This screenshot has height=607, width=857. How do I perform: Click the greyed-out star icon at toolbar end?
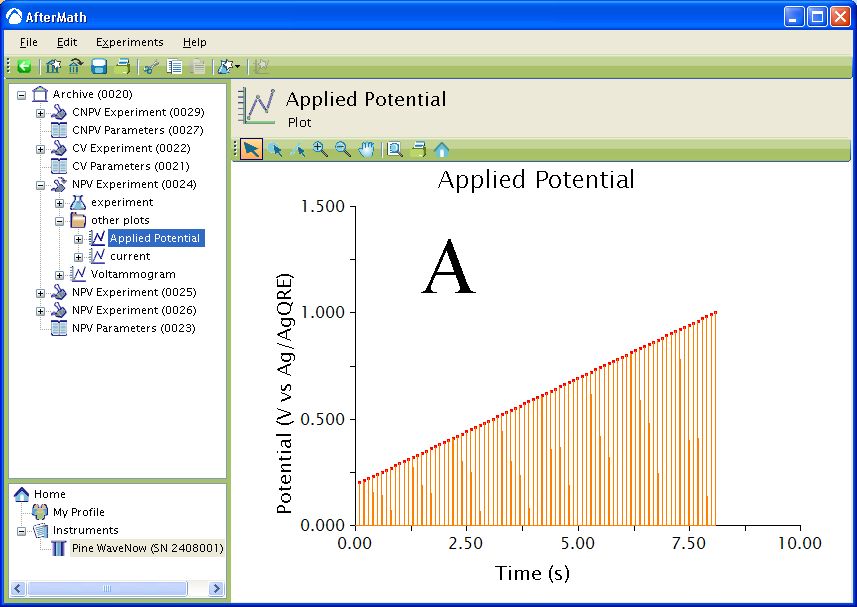[x=262, y=67]
